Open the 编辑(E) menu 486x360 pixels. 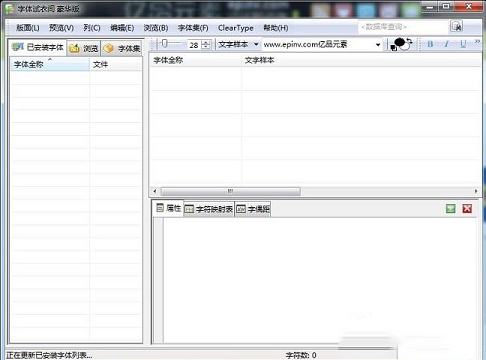[x=122, y=28]
